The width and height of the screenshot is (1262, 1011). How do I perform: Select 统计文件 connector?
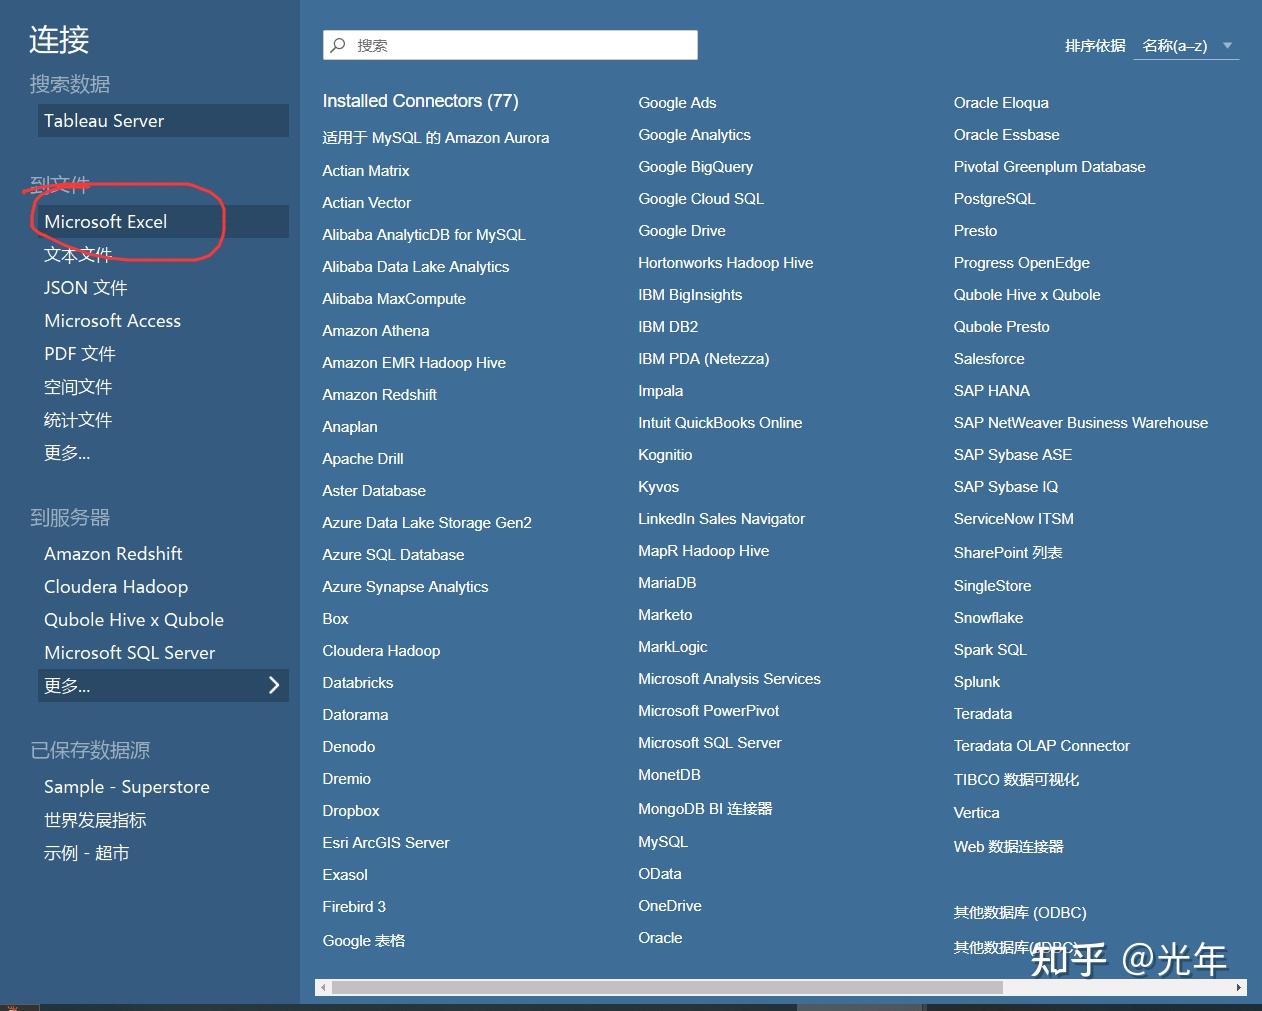[78, 420]
